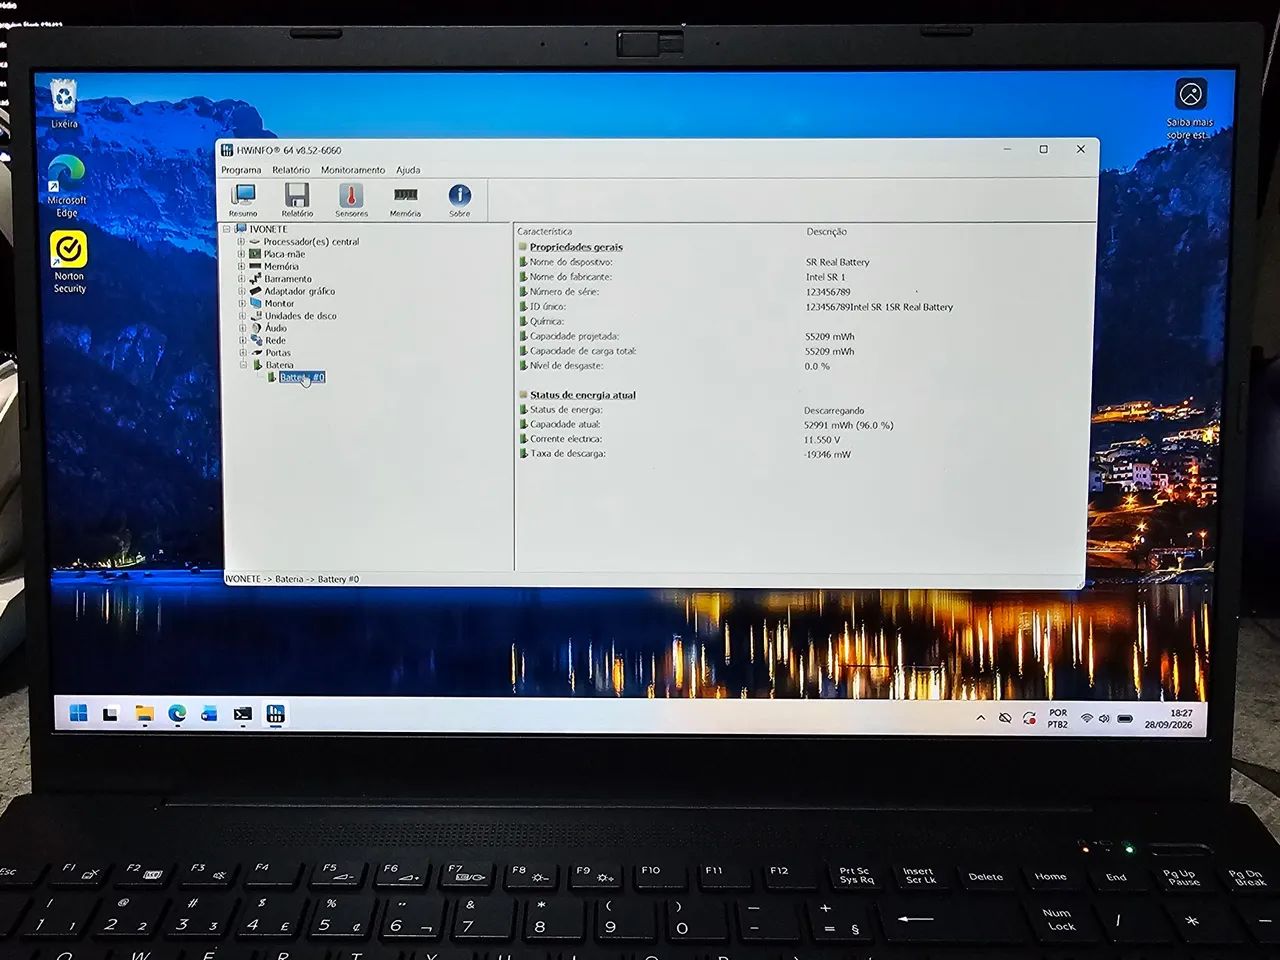The width and height of the screenshot is (1280, 960).
Task: Click the HWiNFO taskbar icon
Action: tap(275, 714)
